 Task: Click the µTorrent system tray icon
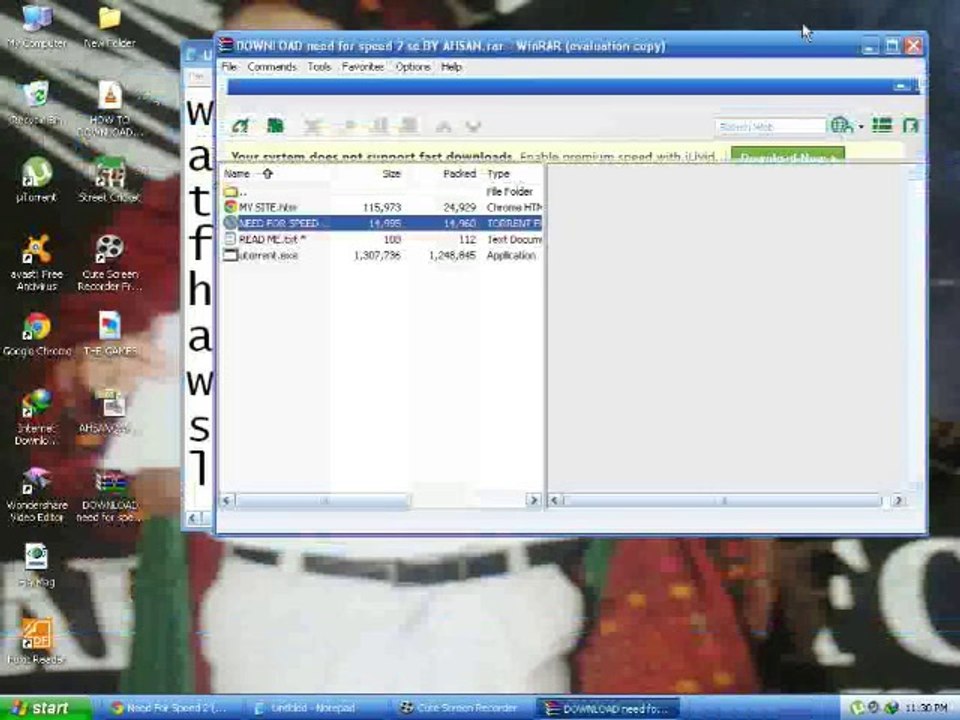[x=857, y=708]
